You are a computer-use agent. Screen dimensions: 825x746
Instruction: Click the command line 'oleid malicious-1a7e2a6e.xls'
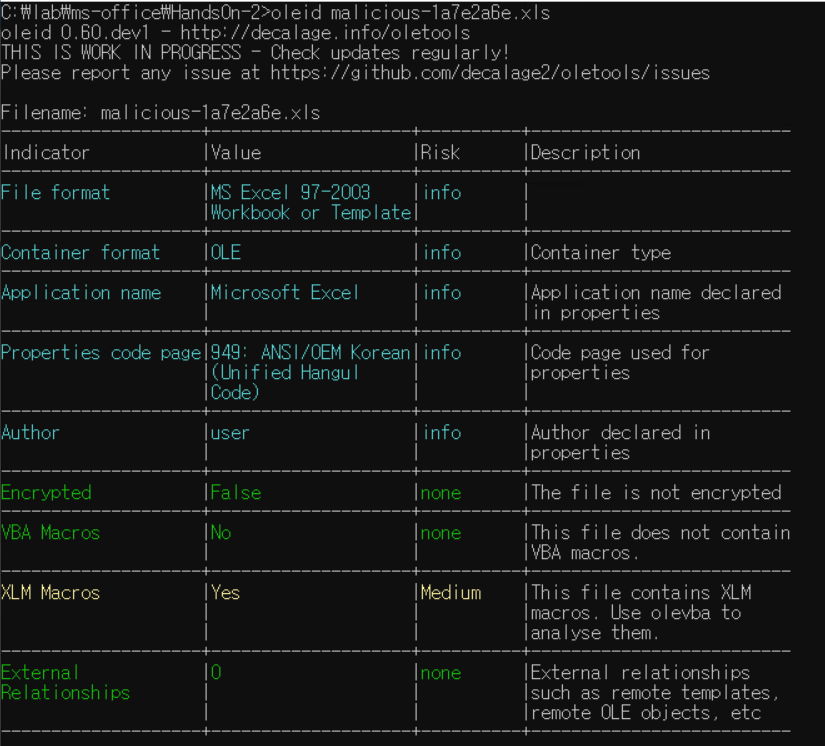click(410, 12)
